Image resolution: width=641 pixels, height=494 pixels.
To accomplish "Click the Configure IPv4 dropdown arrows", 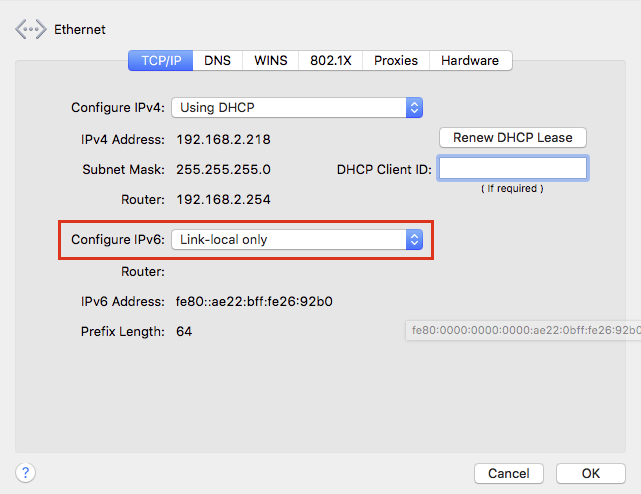I will pyautogui.click(x=414, y=108).
